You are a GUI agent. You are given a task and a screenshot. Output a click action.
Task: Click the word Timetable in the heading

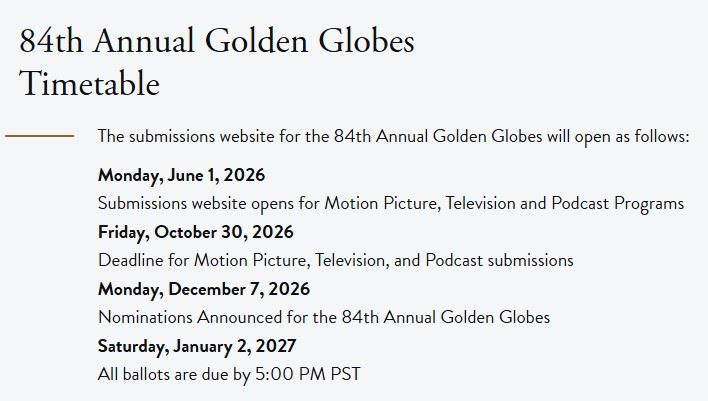tap(89, 84)
